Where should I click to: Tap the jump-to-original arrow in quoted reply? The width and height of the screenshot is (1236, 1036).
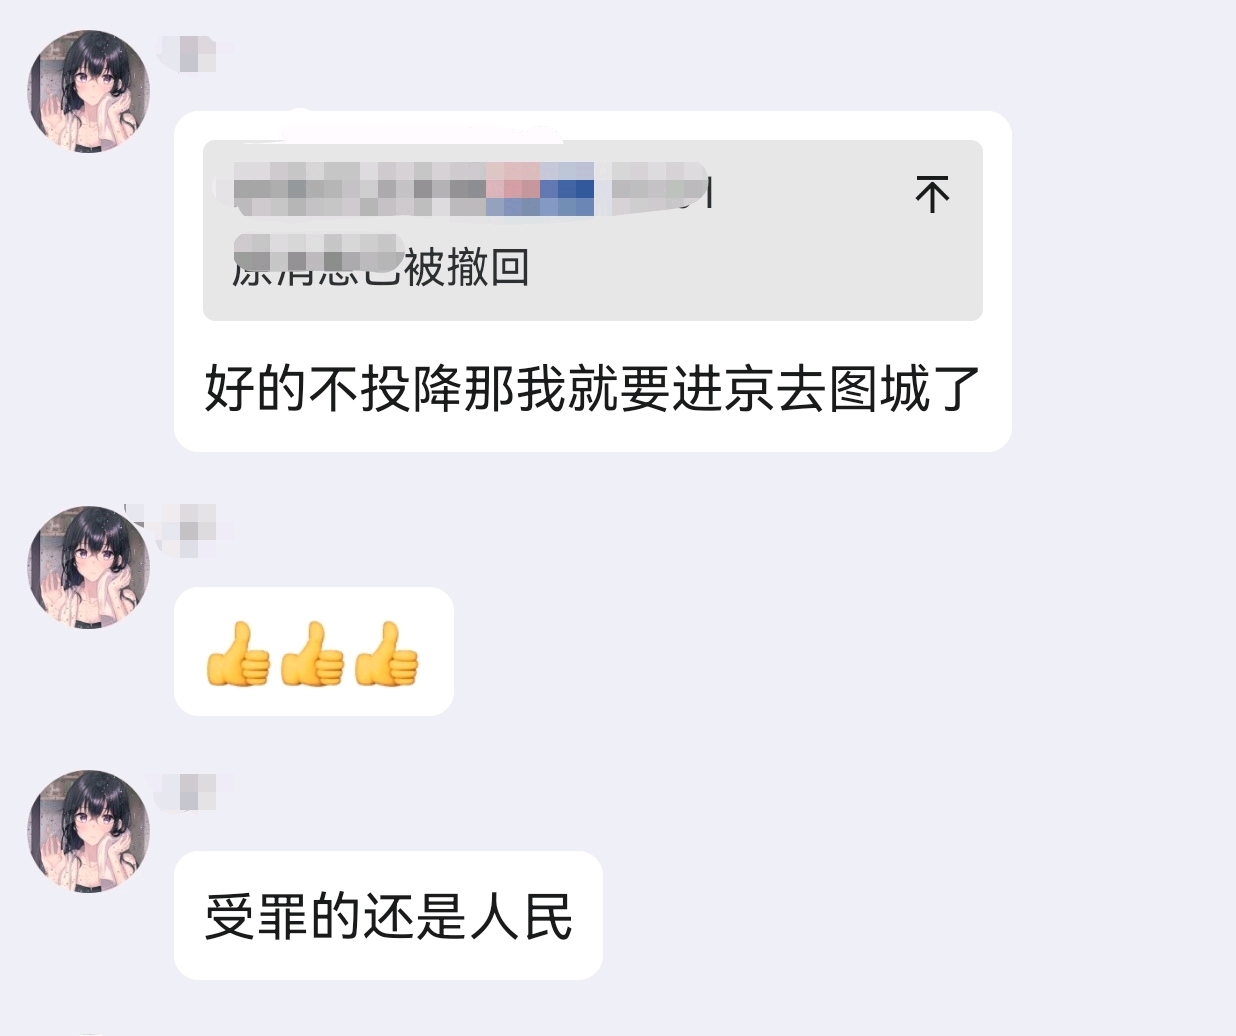932,194
